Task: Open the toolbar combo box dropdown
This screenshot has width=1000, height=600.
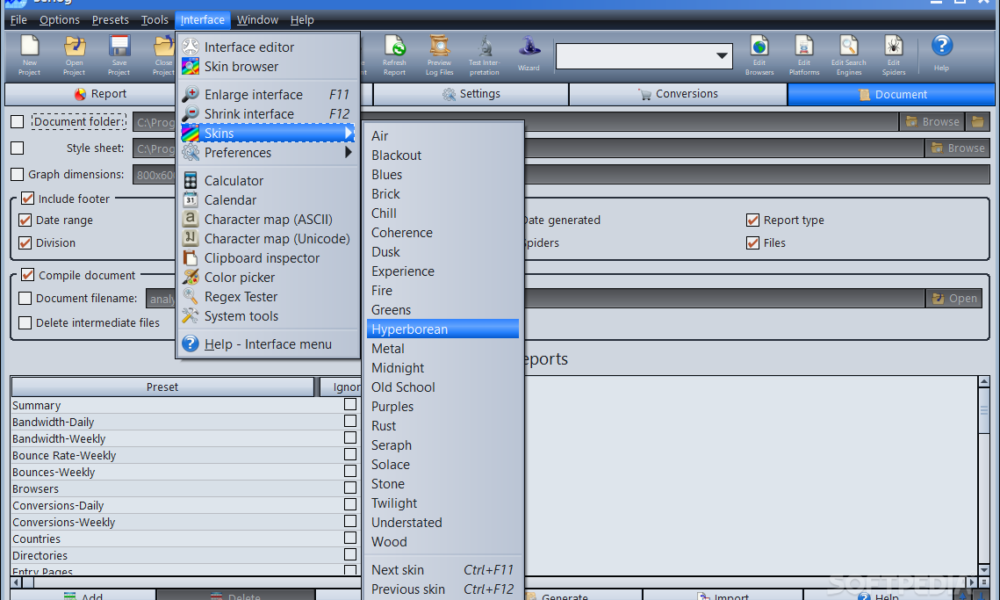Action: click(723, 56)
